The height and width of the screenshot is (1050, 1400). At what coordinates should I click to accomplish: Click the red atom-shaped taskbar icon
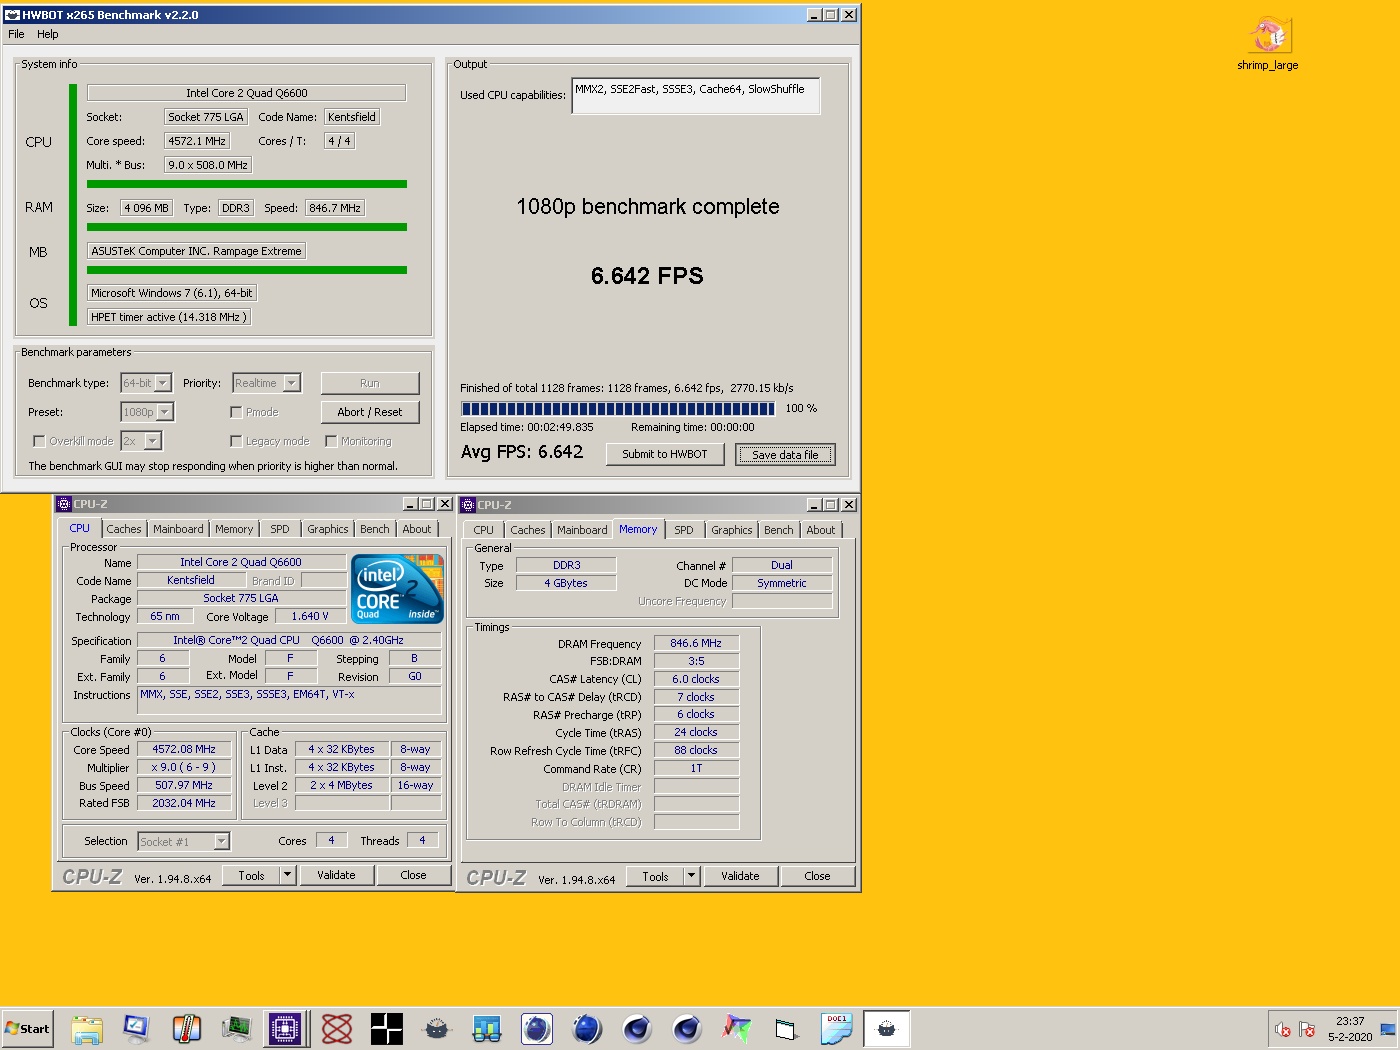[337, 1028]
